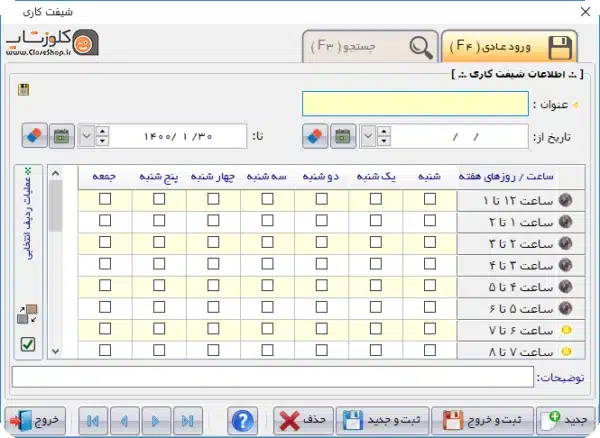This screenshot has width=600, height=438.
Task: Check جمعه for ساعت ۱۲ تا ۱
Action: pyautogui.click(x=105, y=199)
